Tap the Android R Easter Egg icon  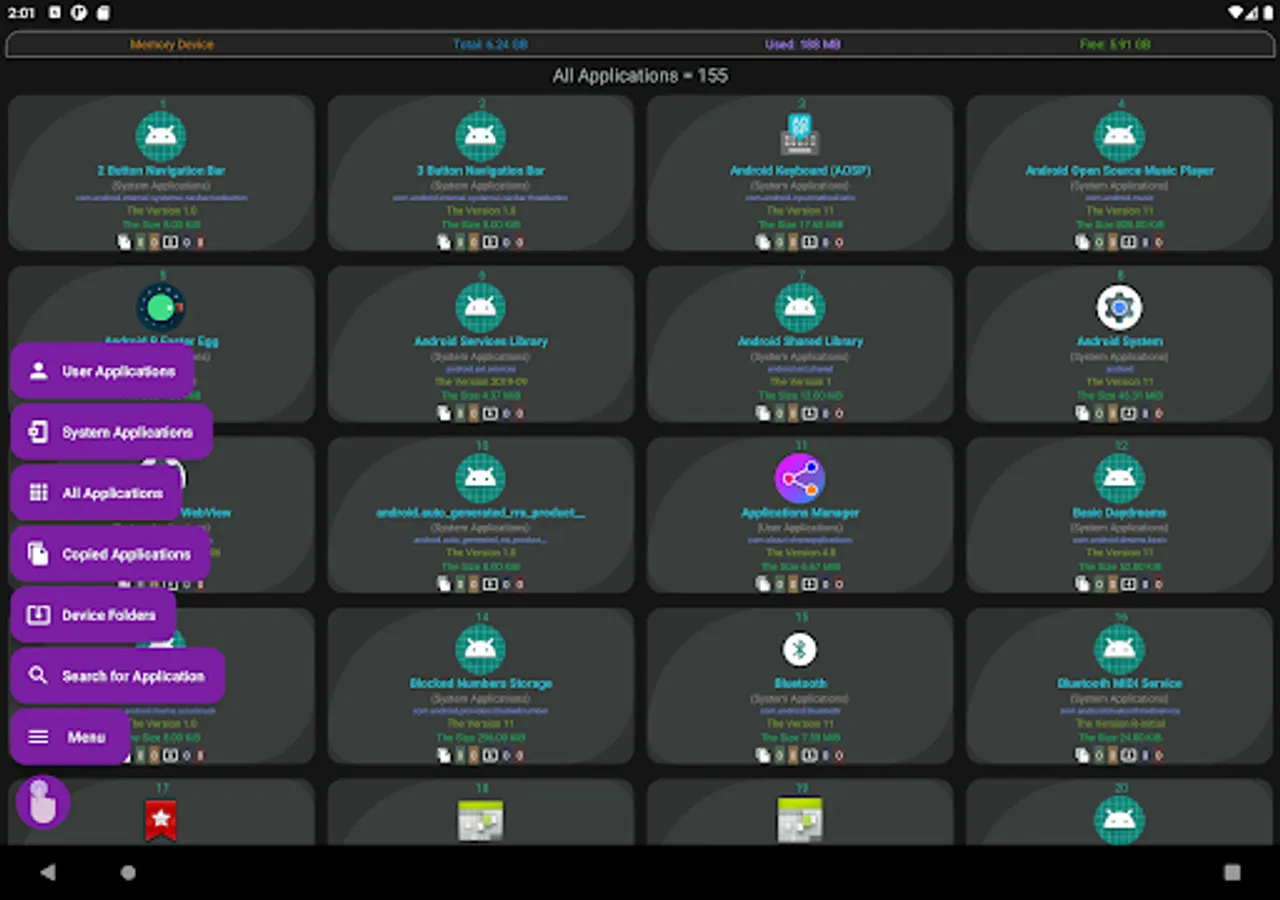[161, 307]
